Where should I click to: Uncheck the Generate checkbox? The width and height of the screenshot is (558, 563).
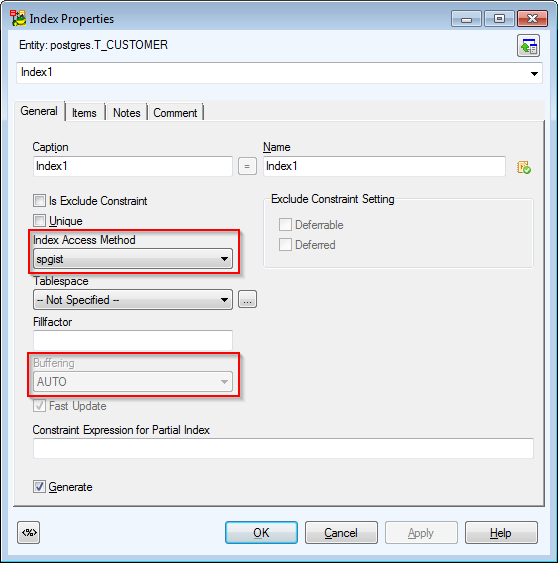point(39,487)
